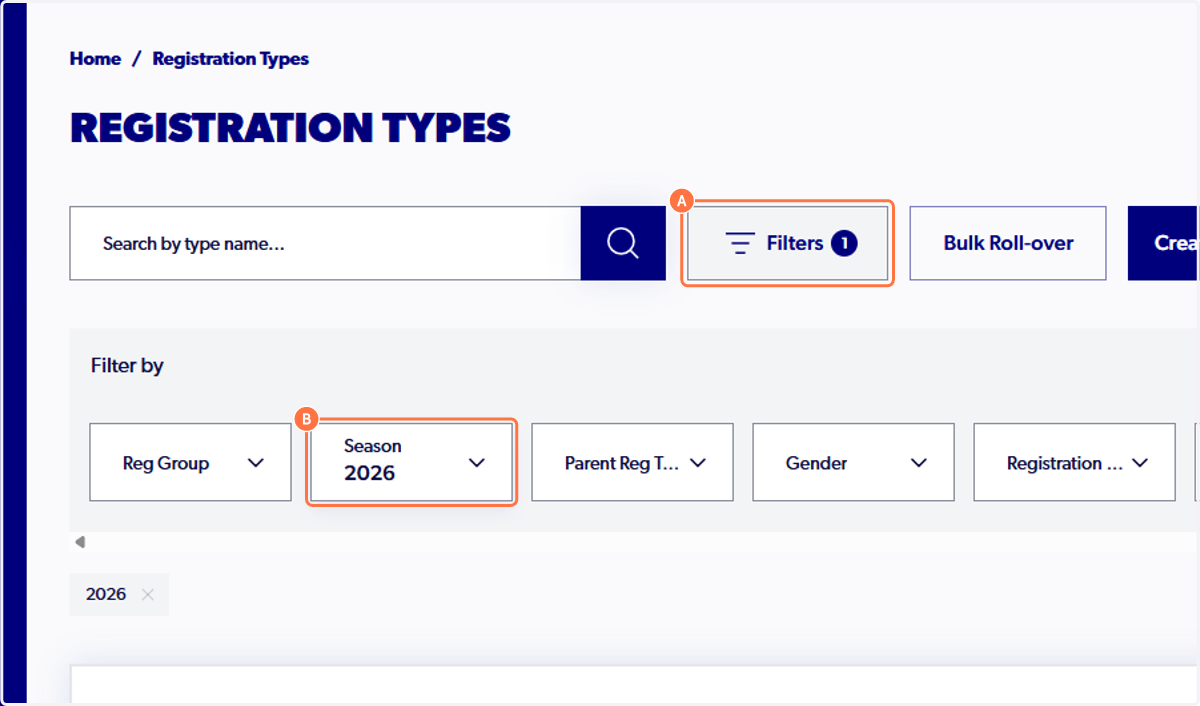Go to Home breadcrumb link
This screenshot has height=706, width=1200.
click(95, 59)
